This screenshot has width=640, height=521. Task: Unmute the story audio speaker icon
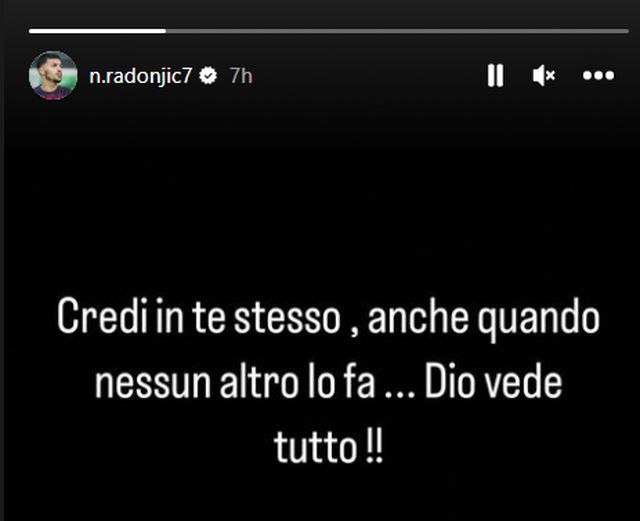tap(544, 76)
